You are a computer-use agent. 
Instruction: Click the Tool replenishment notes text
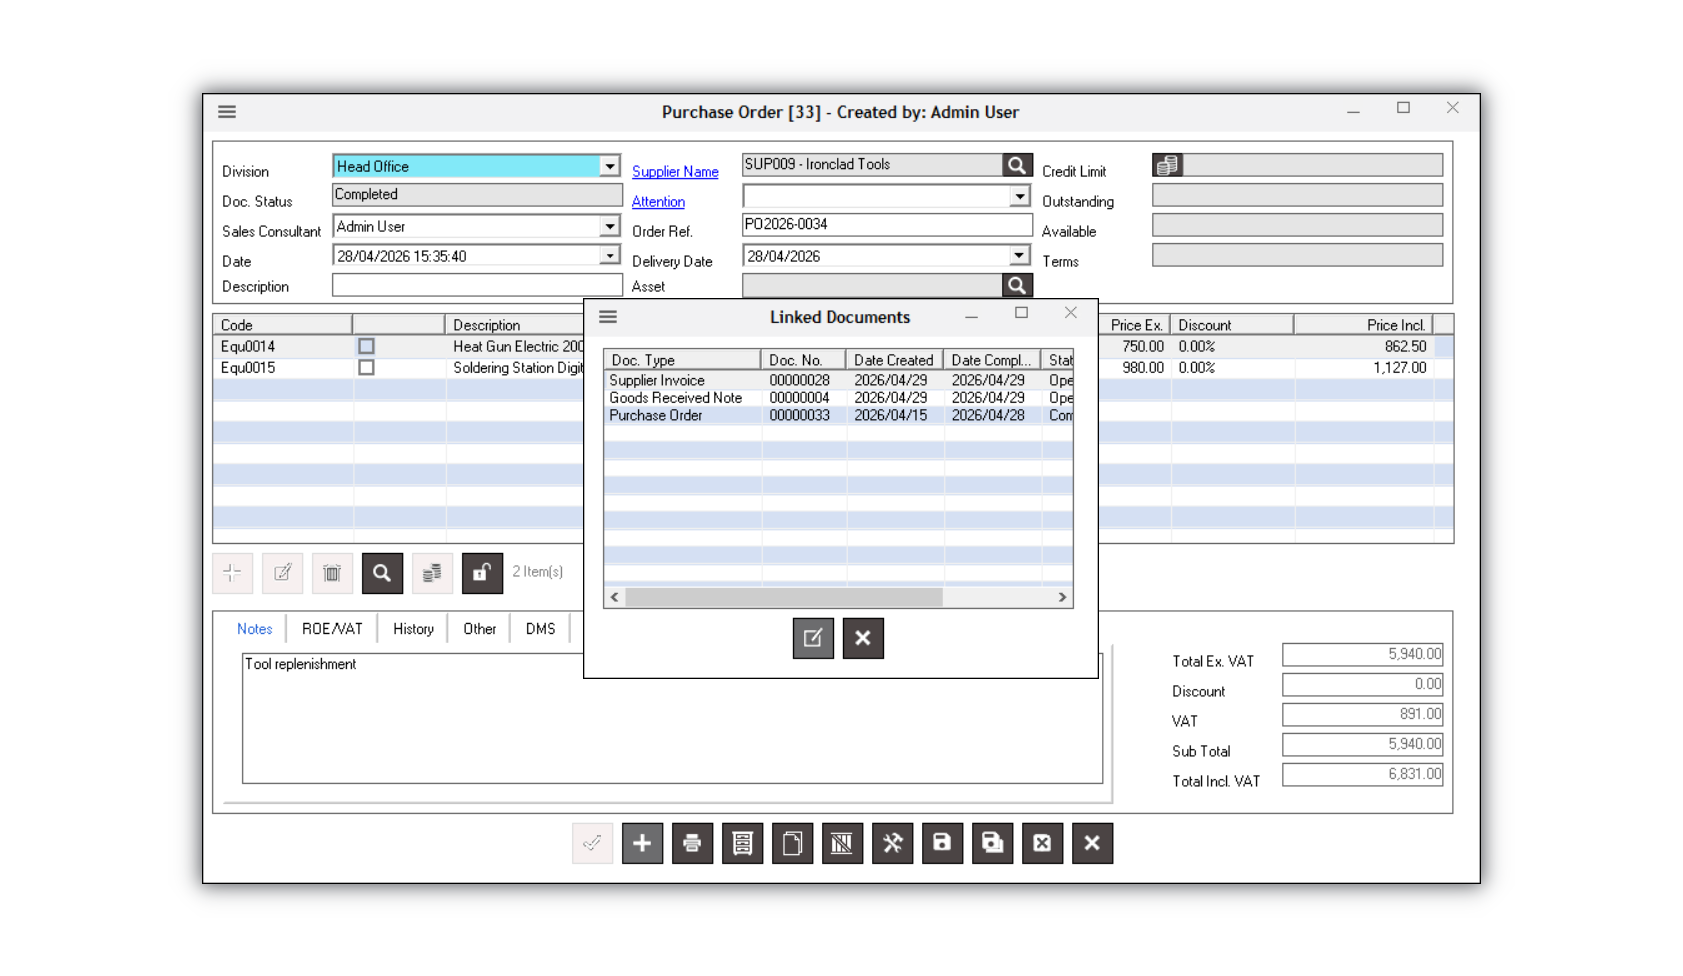tap(301, 664)
